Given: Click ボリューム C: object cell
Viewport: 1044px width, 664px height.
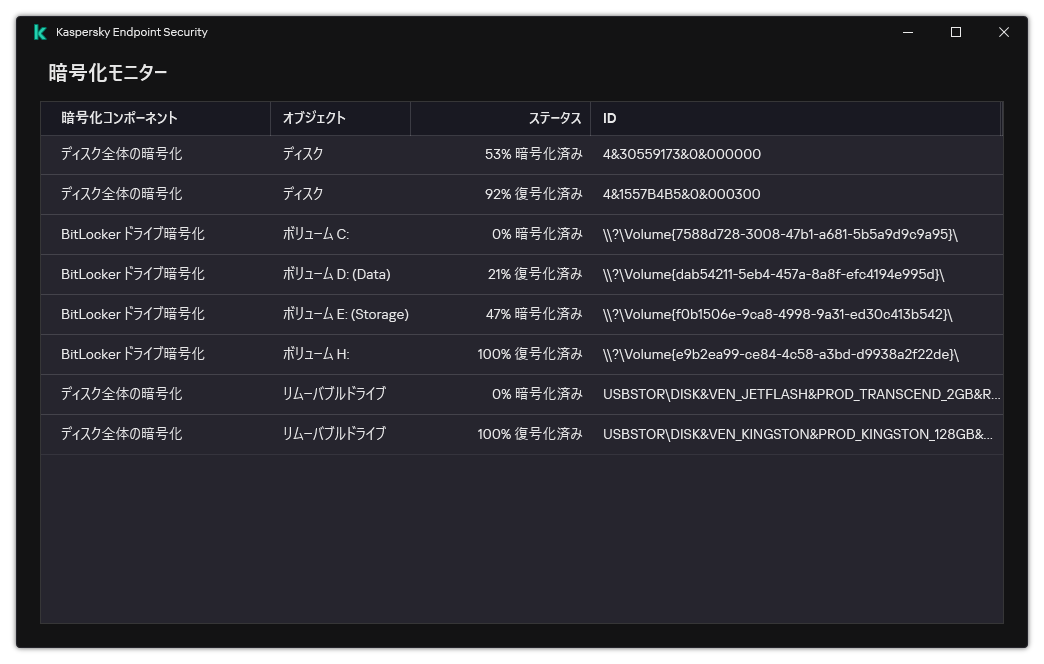Looking at the screenshot, I should tap(316, 234).
